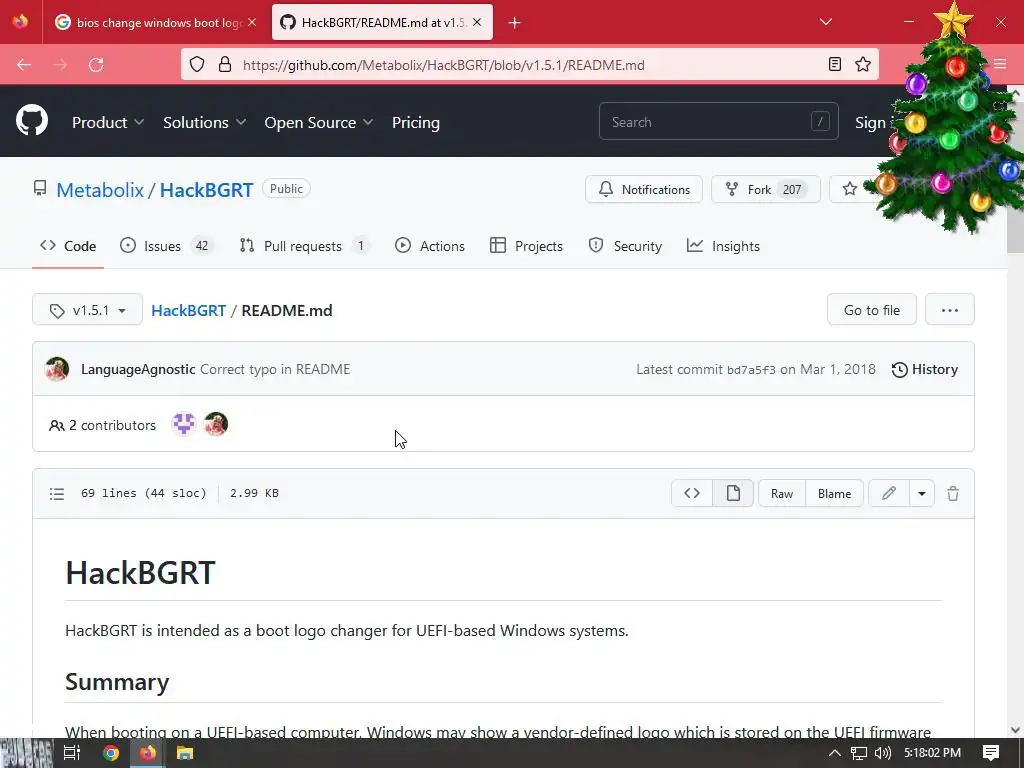Viewport: 1024px width, 768px height.
Task: Star the HackBGRT repository
Action: coord(850,189)
